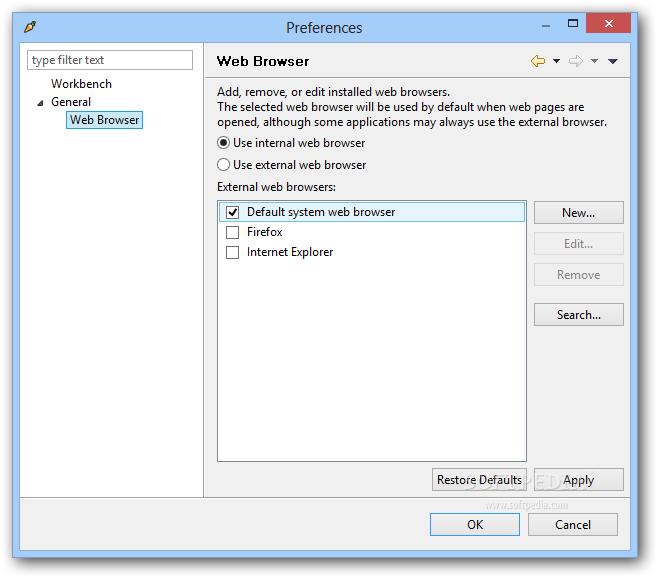Image resolution: width=658 pixels, height=578 pixels.
Task: Collapse the General tree node
Action: click(x=40, y=103)
